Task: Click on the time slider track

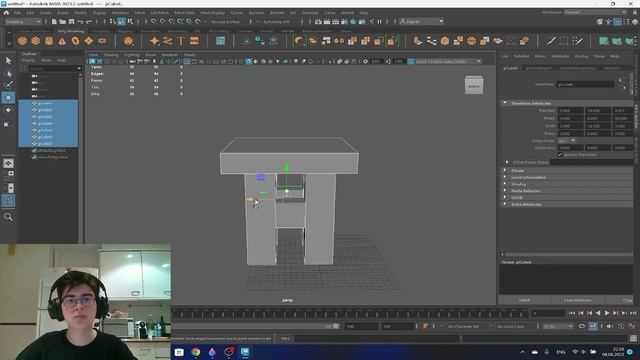Action: [350, 313]
